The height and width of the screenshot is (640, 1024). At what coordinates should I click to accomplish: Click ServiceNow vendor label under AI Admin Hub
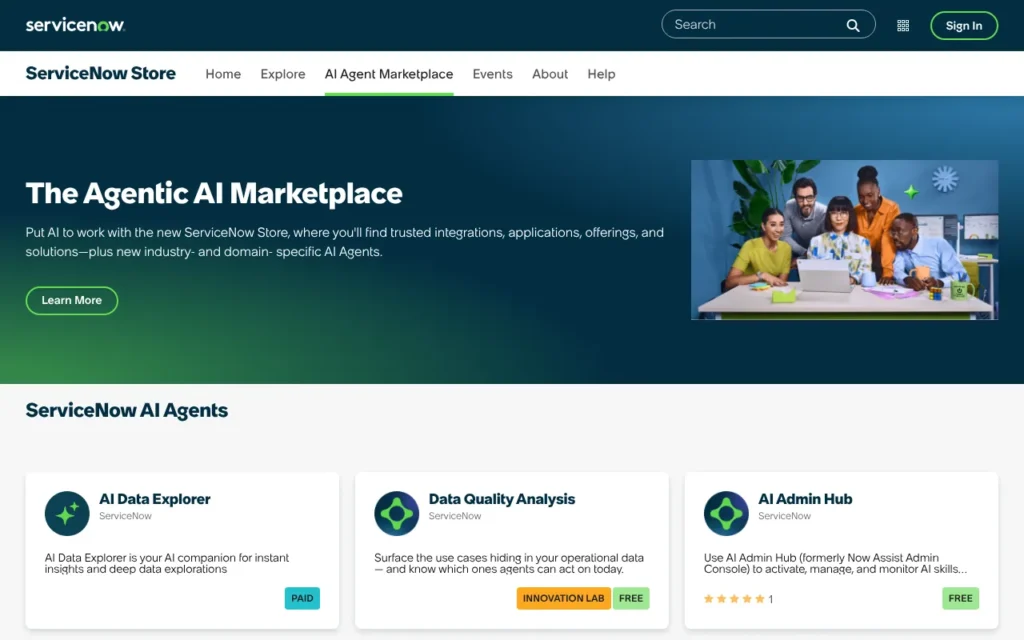pos(784,516)
